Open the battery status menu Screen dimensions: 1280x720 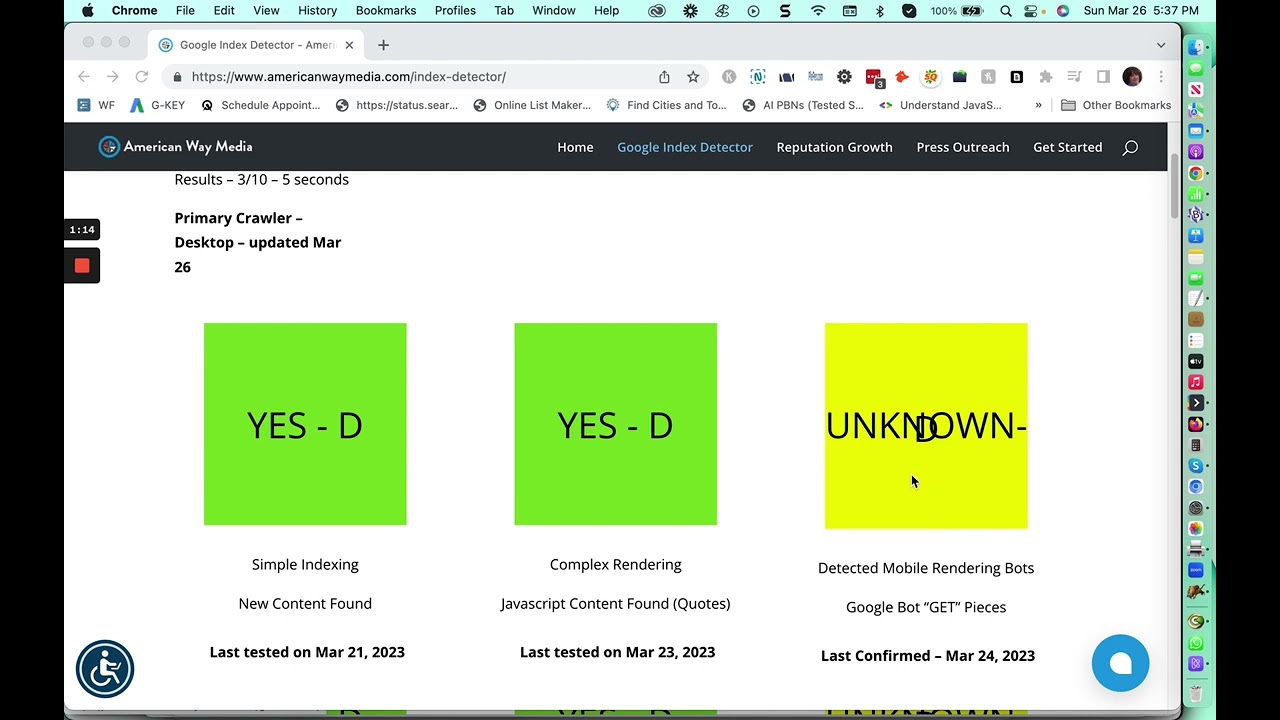(x=957, y=11)
